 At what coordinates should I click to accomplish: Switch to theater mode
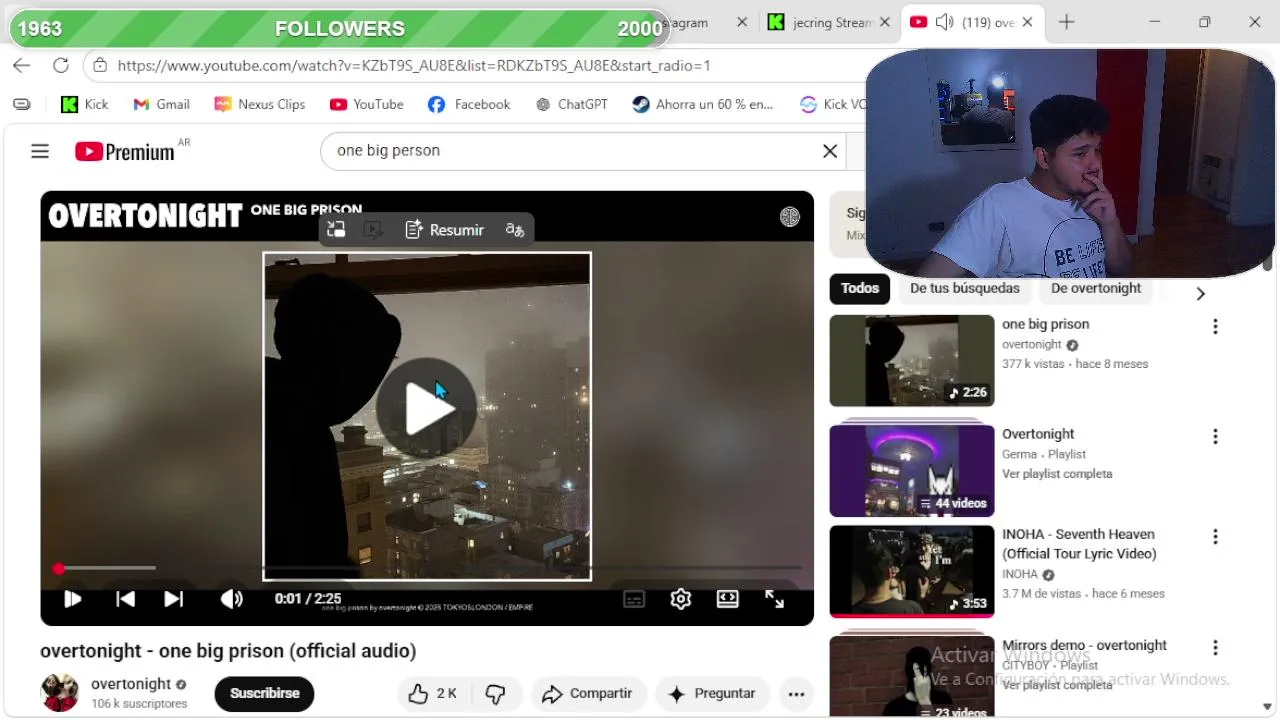pyautogui.click(x=728, y=599)
